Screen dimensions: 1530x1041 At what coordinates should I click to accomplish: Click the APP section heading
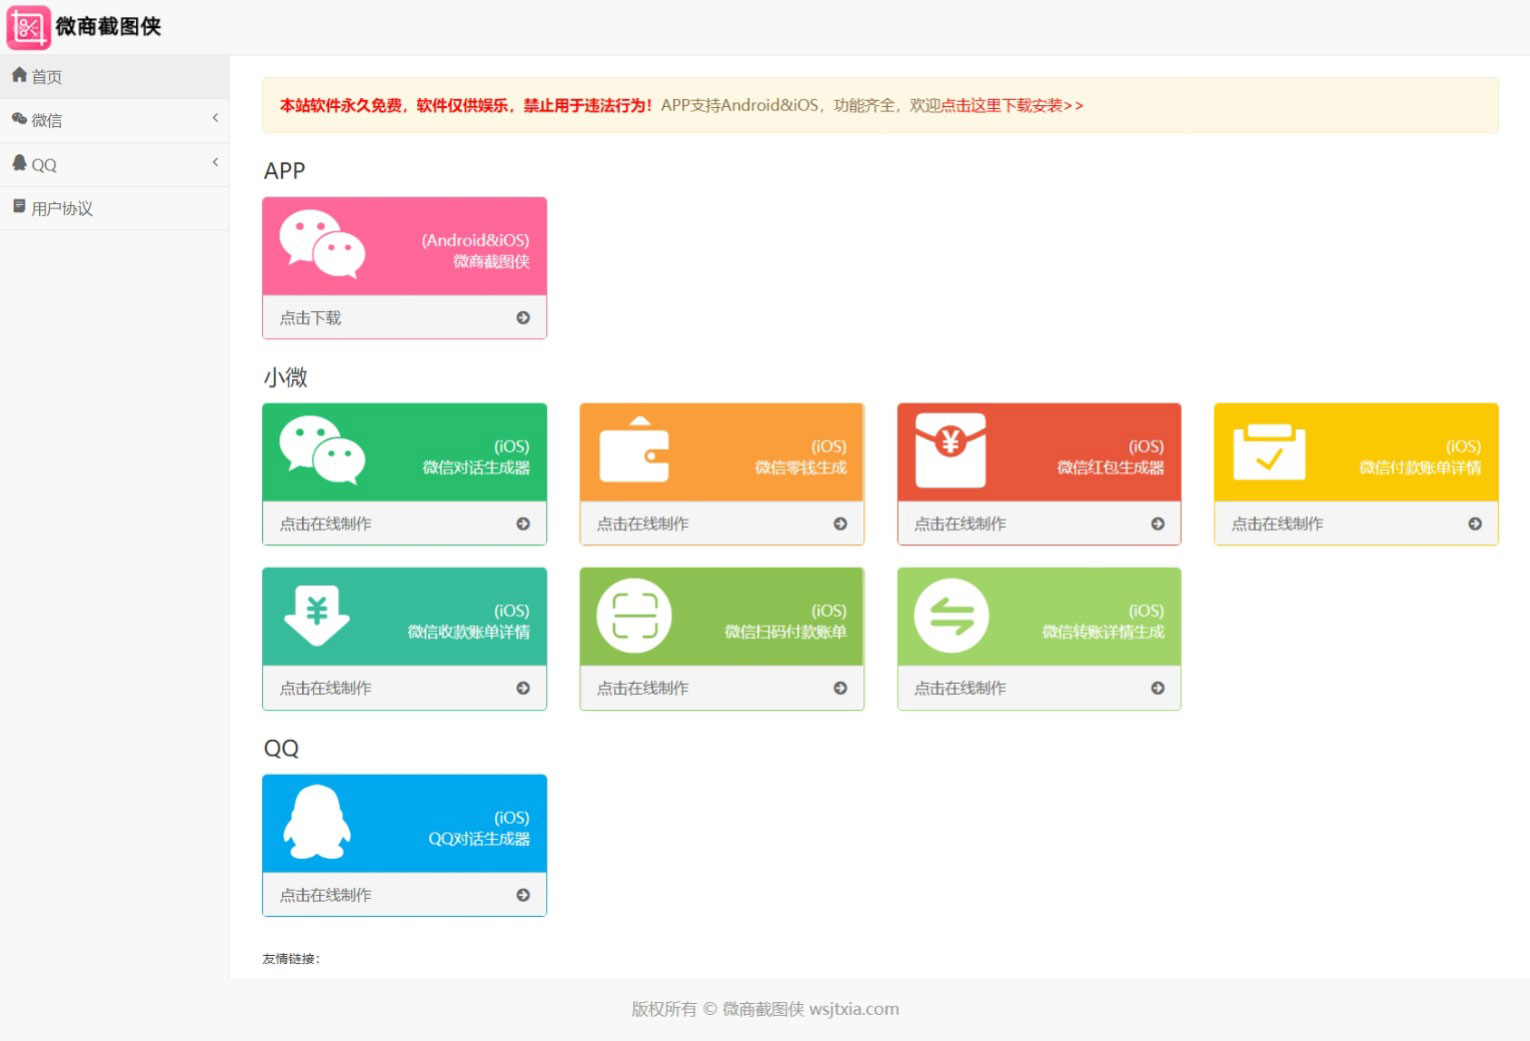(x=284, y=171)
